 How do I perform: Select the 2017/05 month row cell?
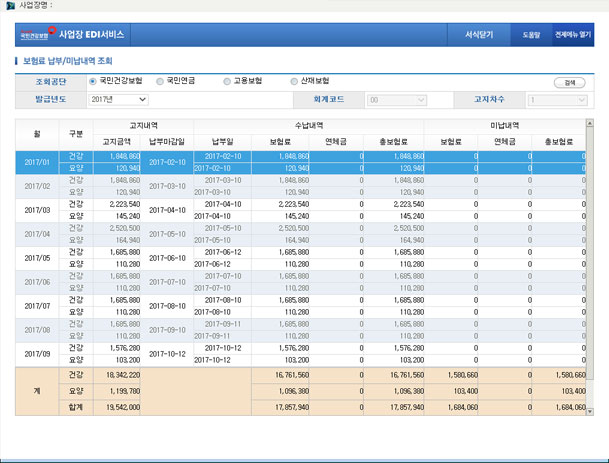coord(37,258)
